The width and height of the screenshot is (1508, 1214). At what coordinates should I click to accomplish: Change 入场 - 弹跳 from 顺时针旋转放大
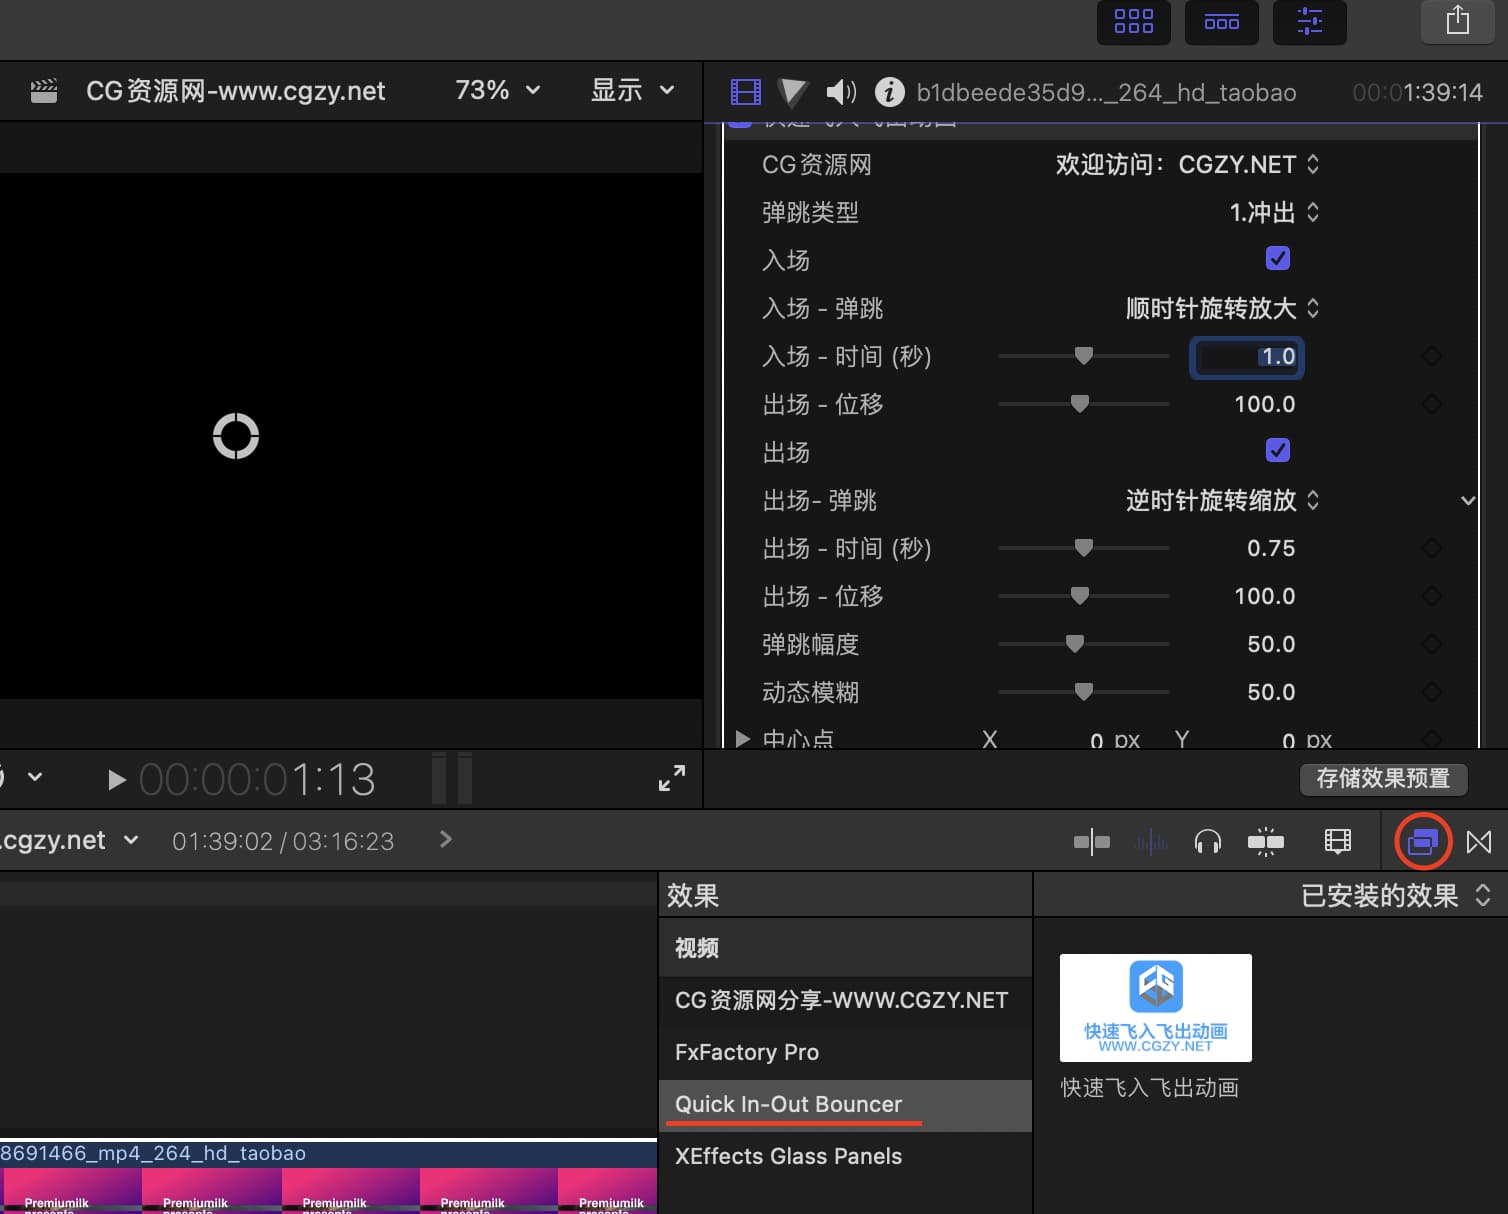coord(1222,308)
